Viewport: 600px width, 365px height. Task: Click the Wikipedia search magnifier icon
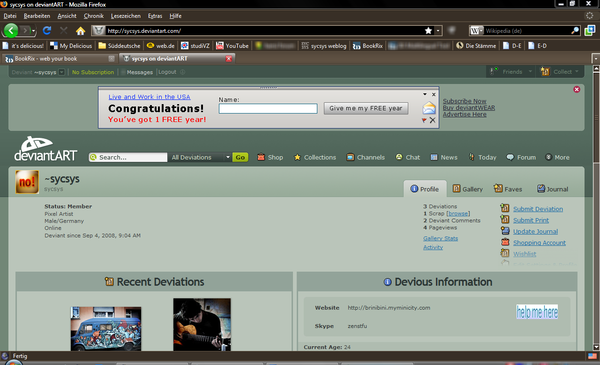[x=575, y=31]
